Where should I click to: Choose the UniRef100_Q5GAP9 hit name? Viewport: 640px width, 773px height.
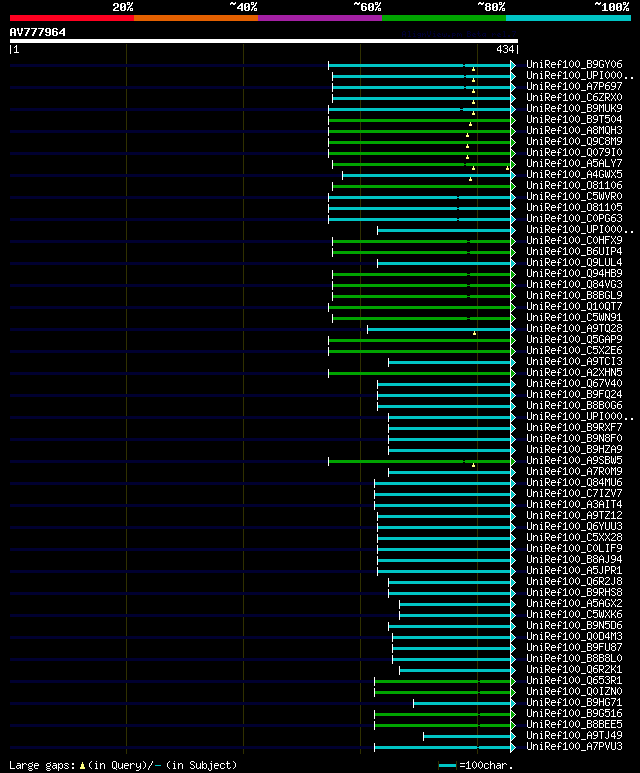pos(574,340)
